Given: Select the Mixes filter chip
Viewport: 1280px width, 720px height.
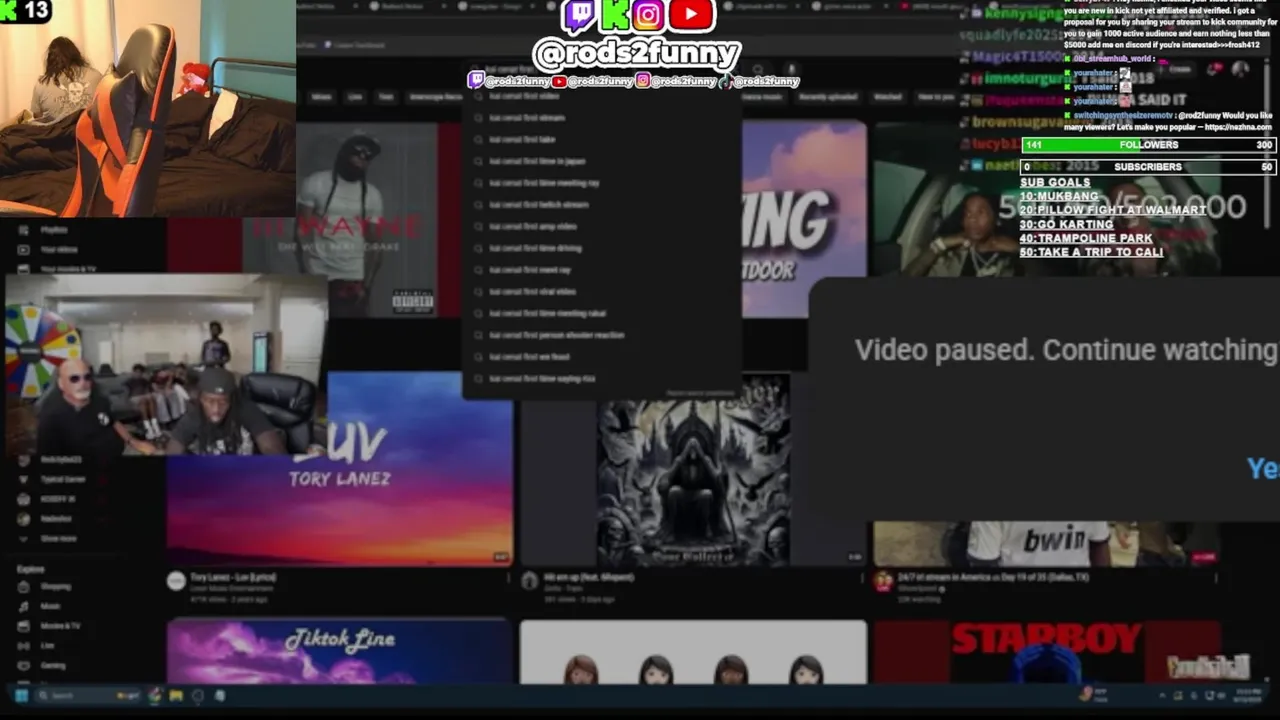Looking at the screenshot, I should pos(321,97).
